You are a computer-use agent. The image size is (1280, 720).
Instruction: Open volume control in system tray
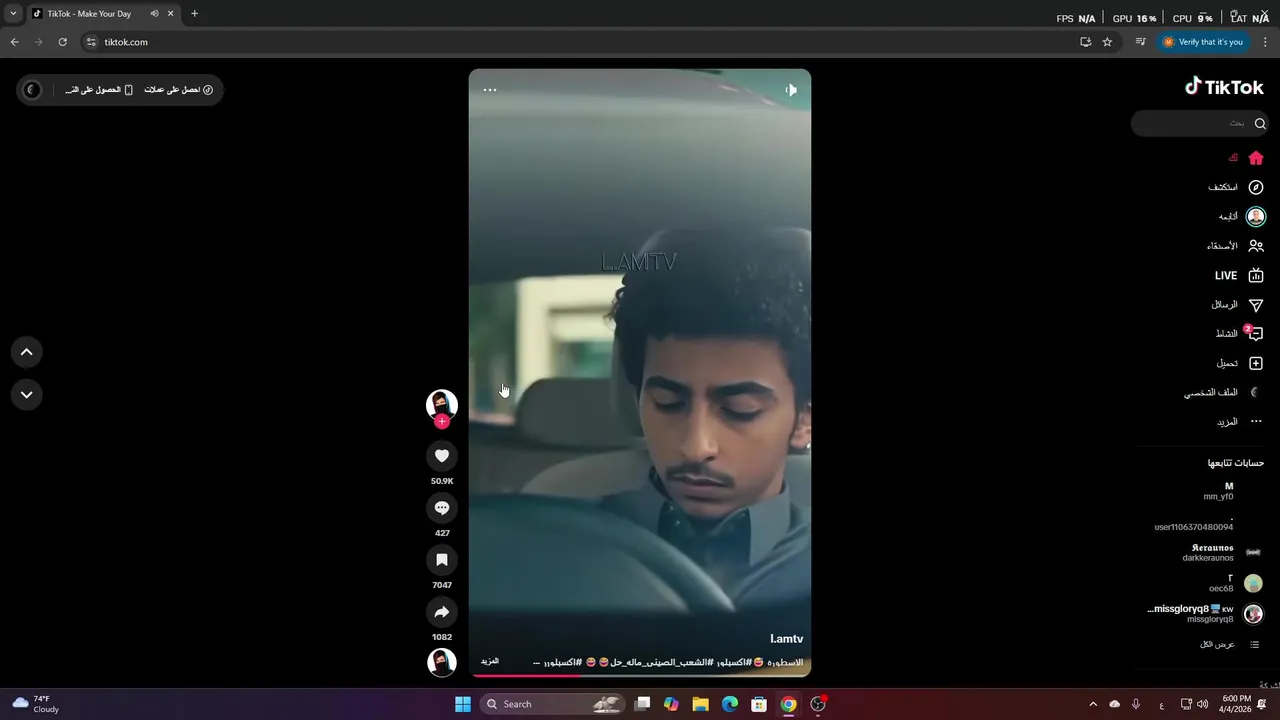[x=1203, y=704]
